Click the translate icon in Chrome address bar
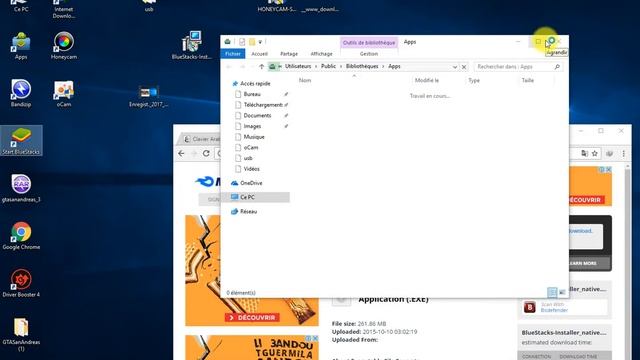This screenshot has width=640, height=360. pos(584,153)
